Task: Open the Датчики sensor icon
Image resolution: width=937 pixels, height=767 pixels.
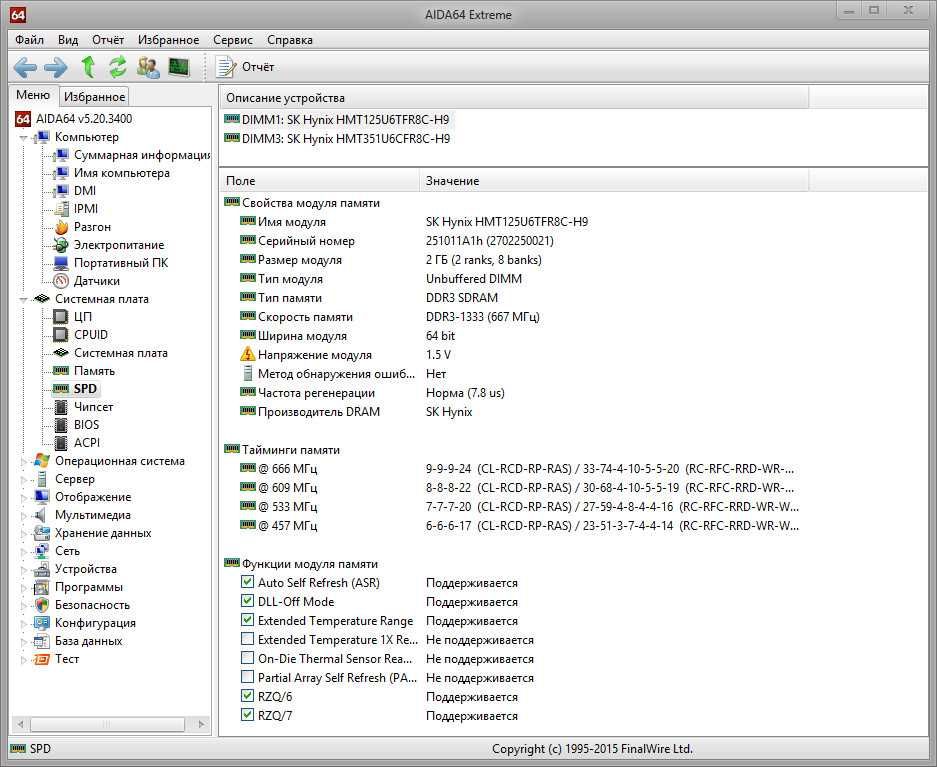Action: [61, 281]
